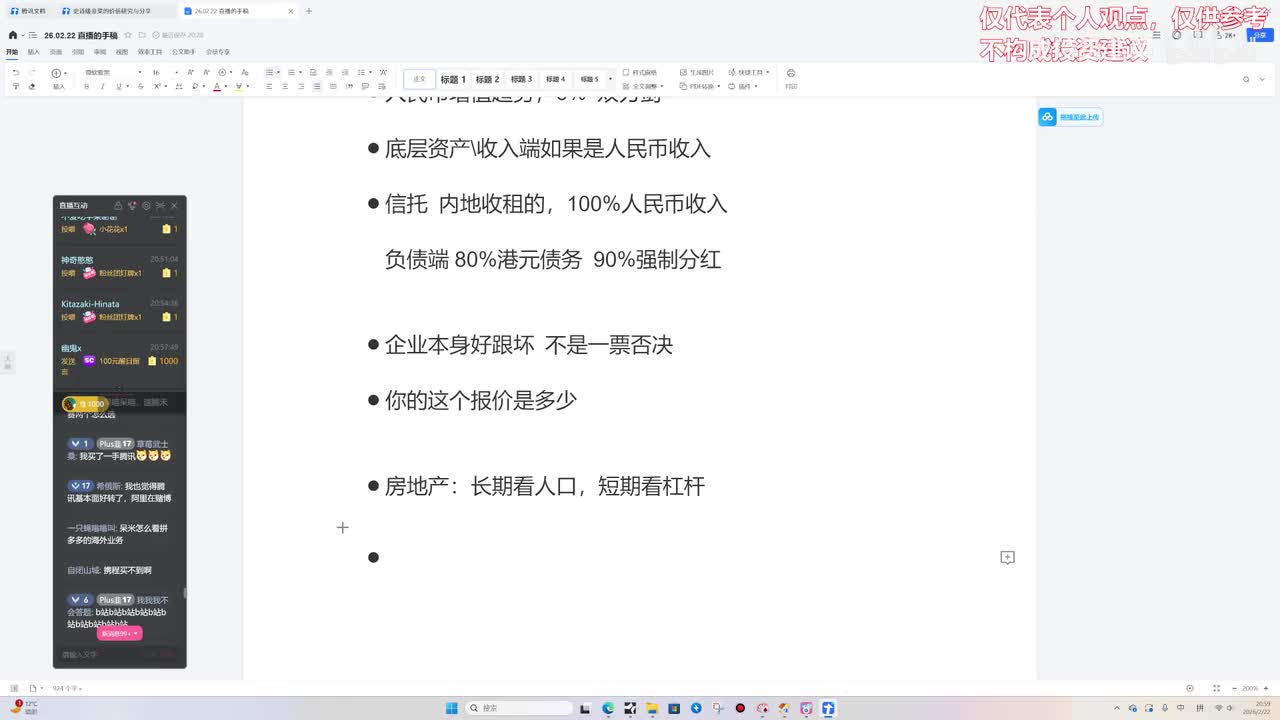Screen dimensions: 1280x720
Task: Open the 插件 dropdown
Action: (x=741, y=86)
